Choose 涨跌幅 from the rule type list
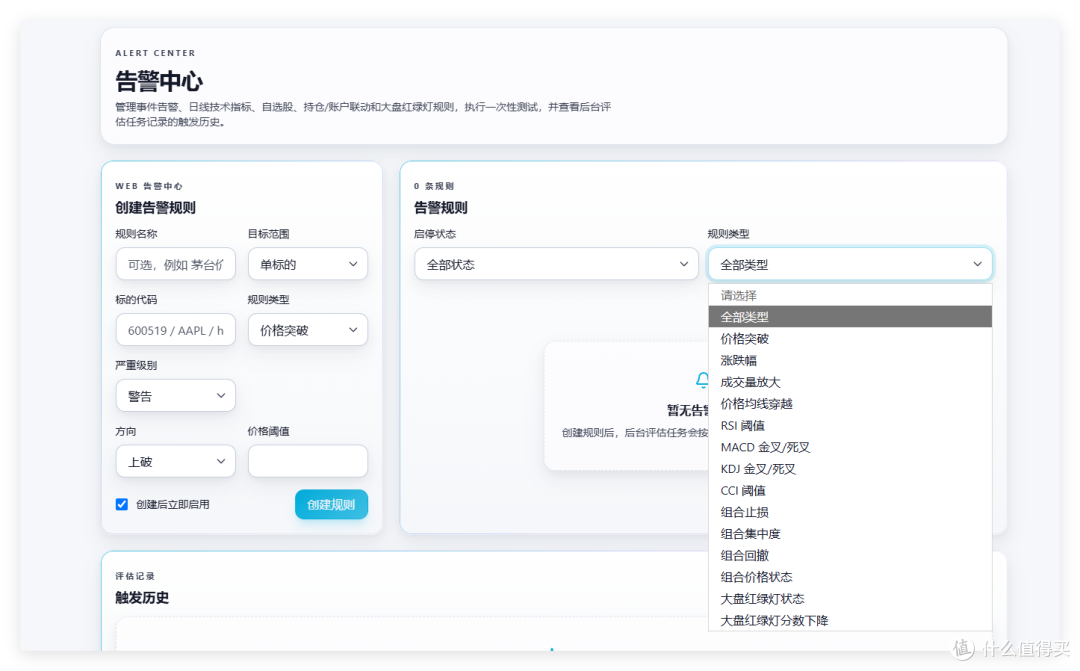Image resolution: width=1080 pixels, height=671 pixels. click(x=850, y=360)
